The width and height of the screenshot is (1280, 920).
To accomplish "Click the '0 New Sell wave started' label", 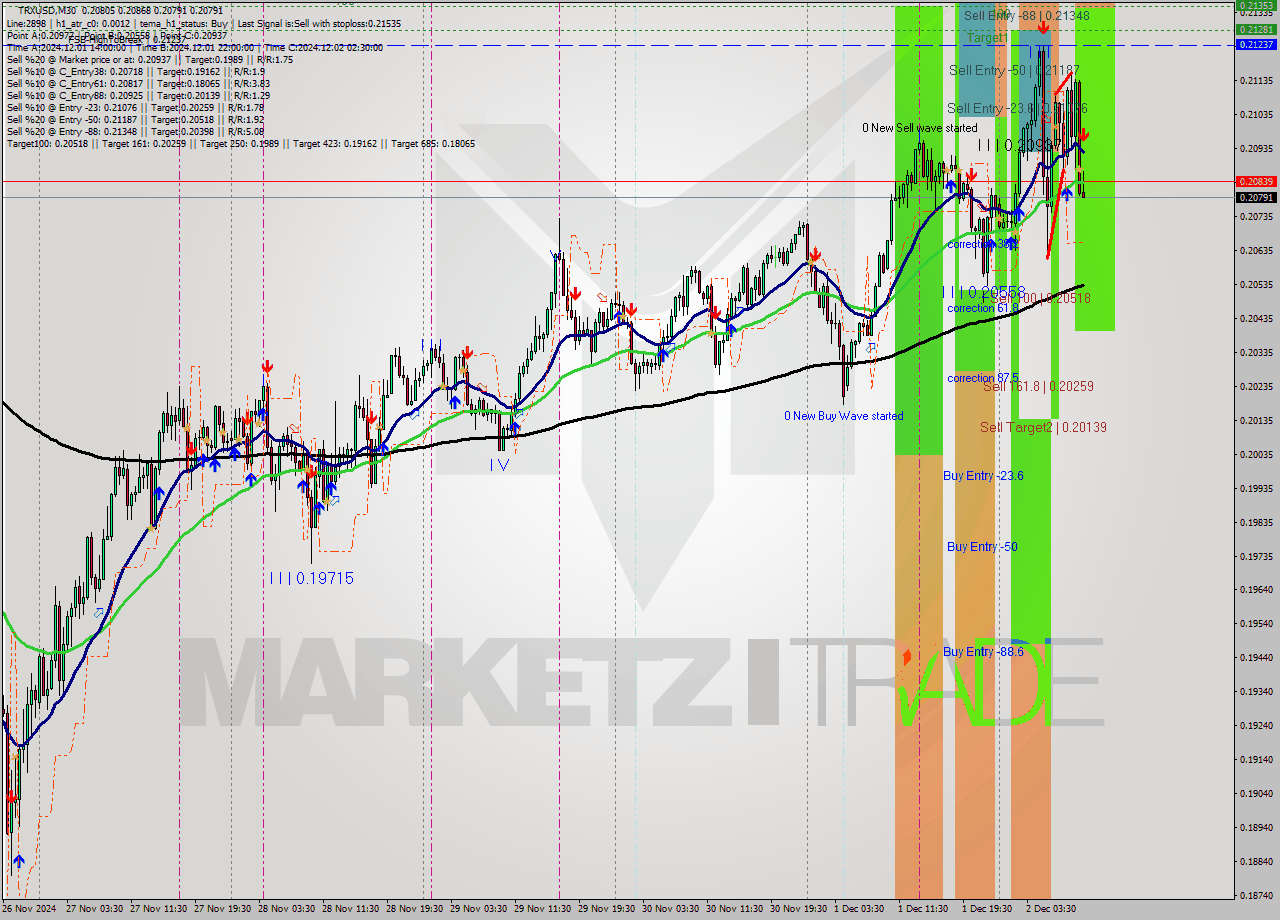I will click(920, 128).
